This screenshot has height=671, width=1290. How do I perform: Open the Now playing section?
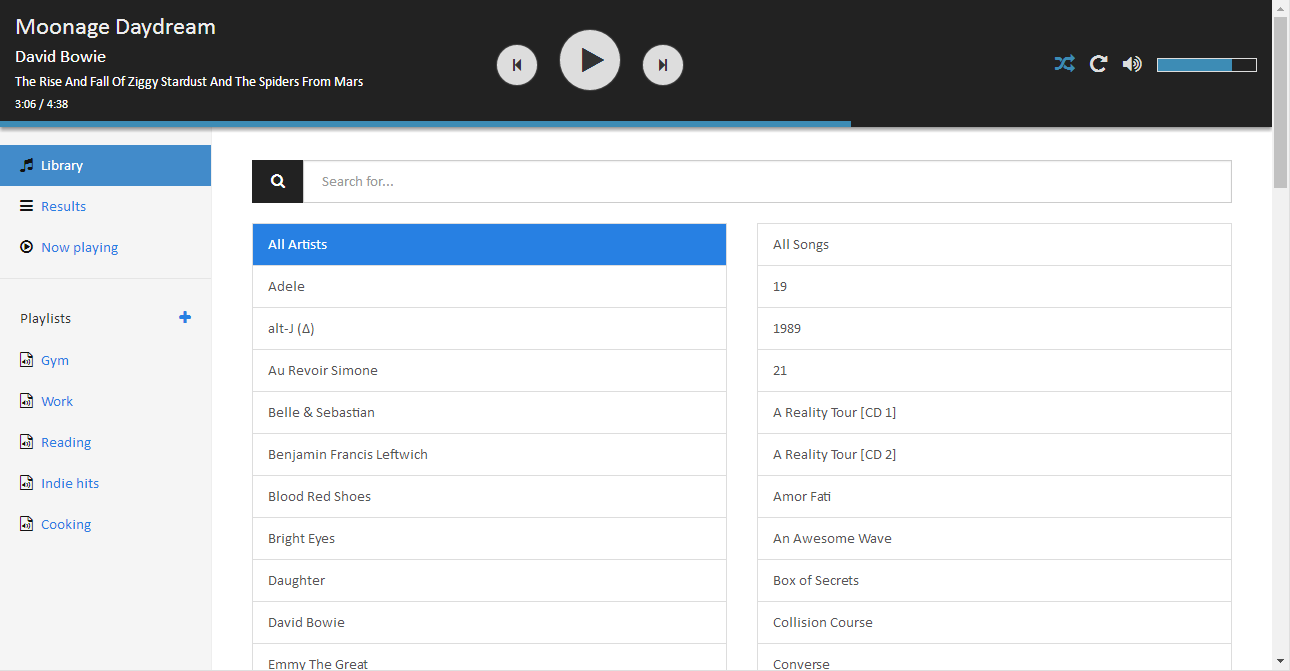pos(105,247)
